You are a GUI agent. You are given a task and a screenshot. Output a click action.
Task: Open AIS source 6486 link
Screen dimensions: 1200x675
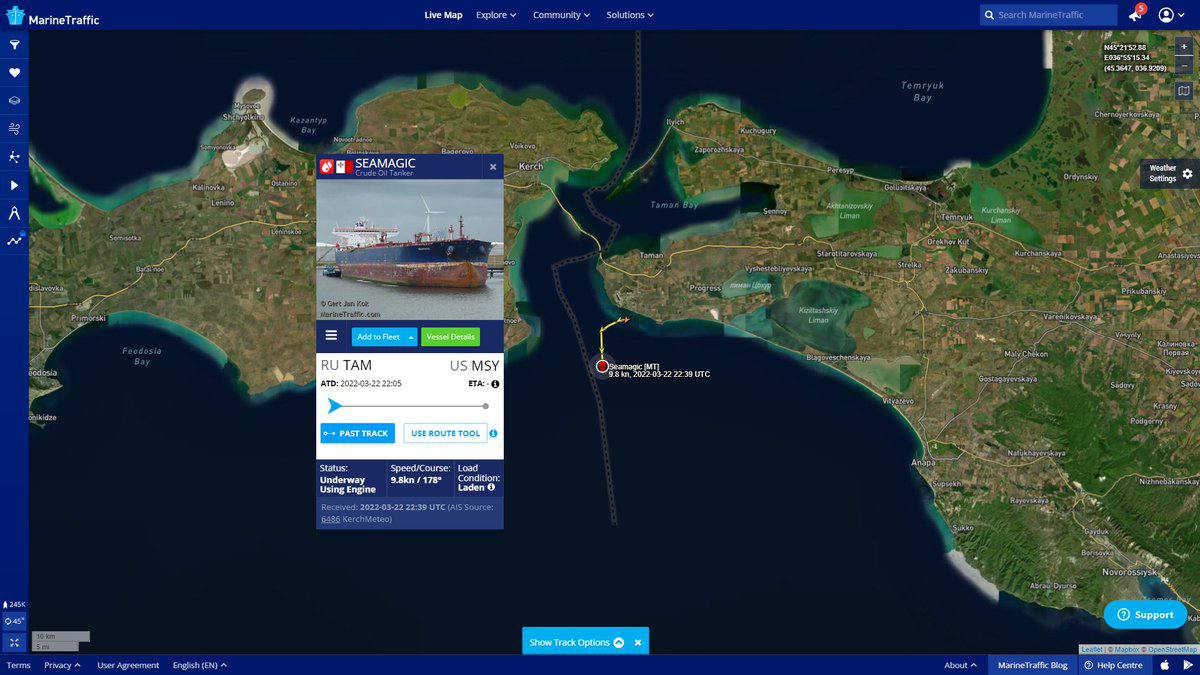(x=330, y=519)
